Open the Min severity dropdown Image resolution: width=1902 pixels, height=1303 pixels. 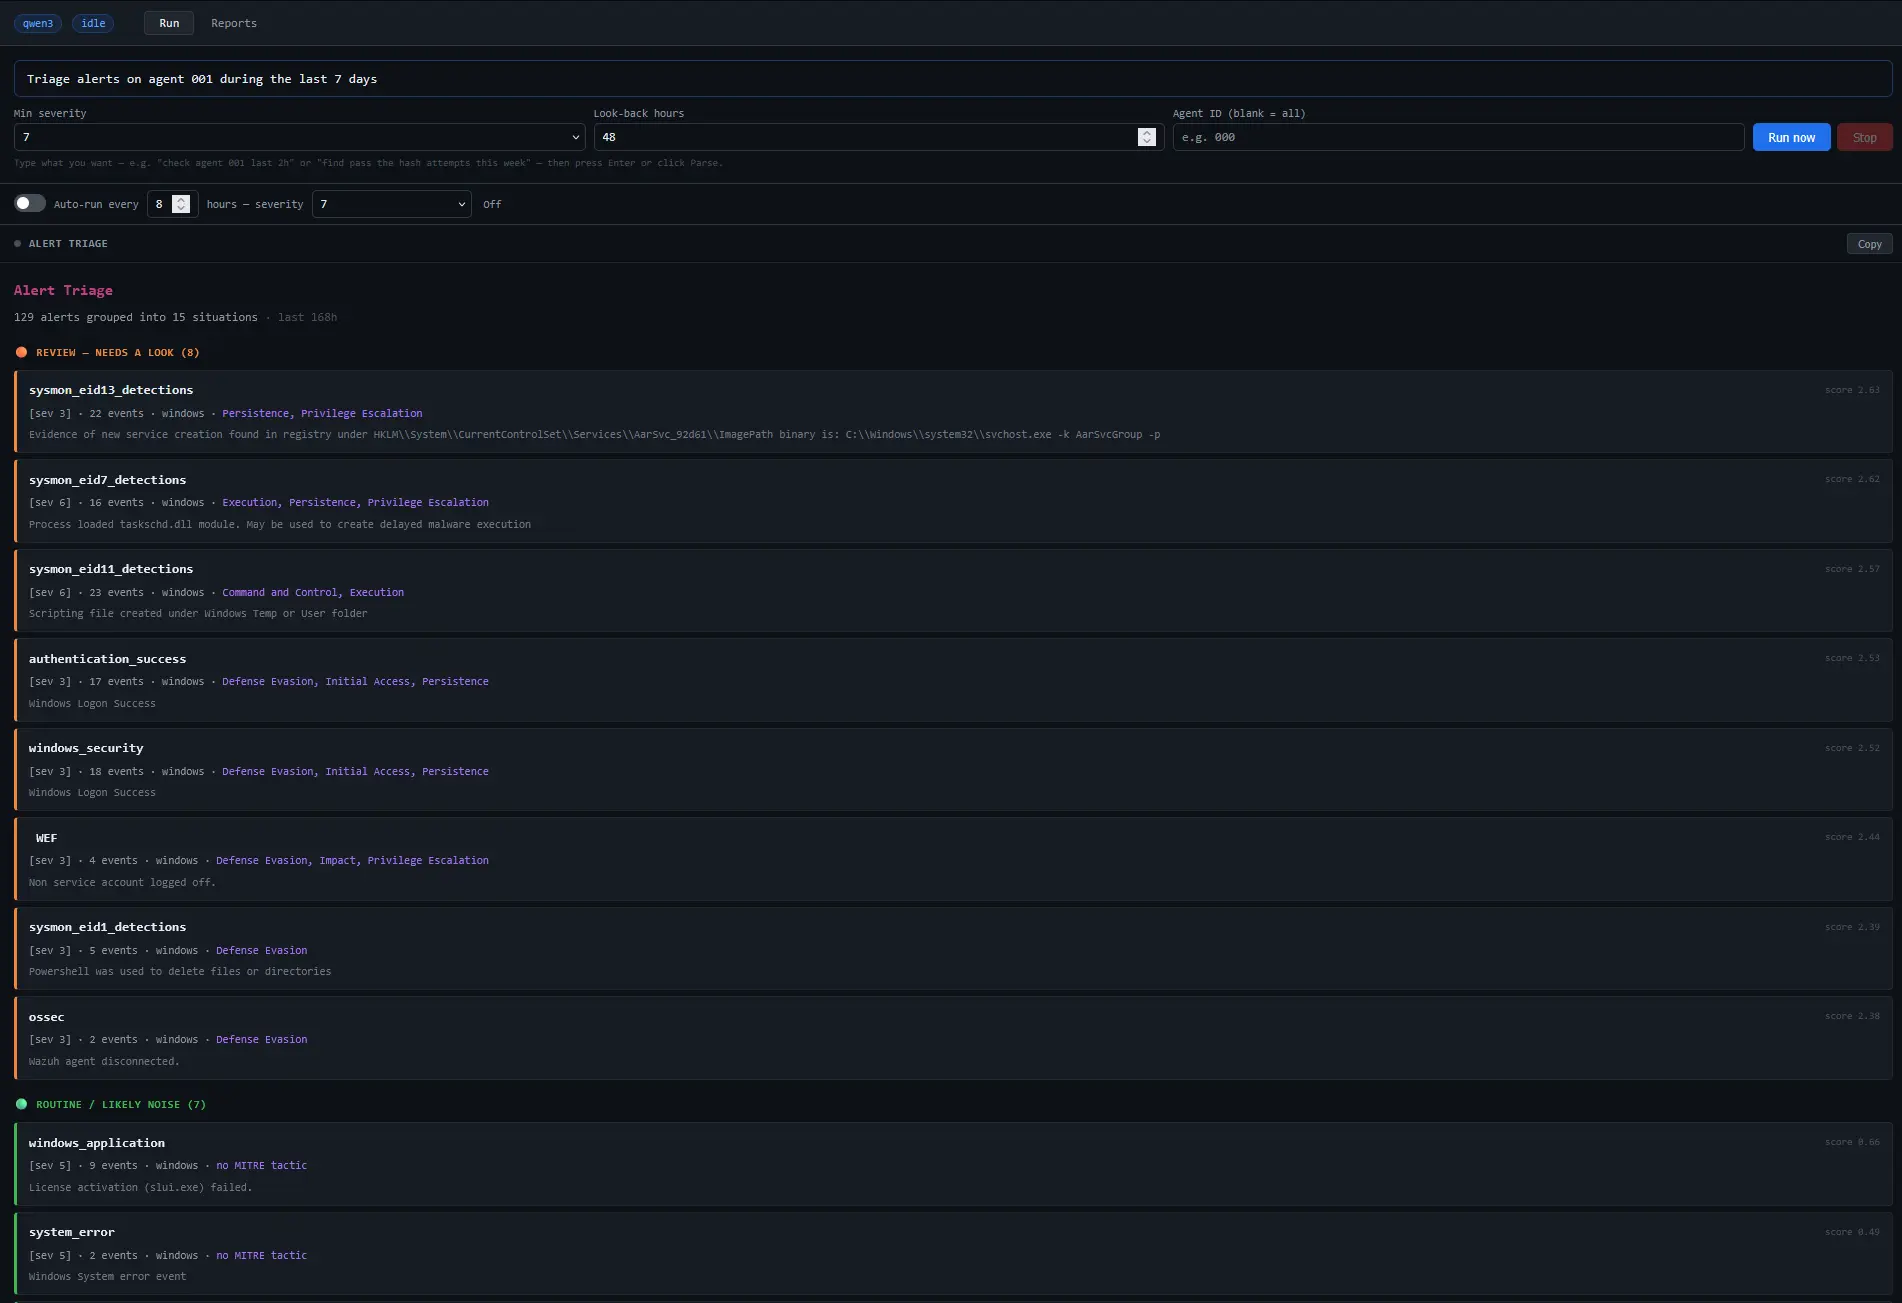[299, 137]
